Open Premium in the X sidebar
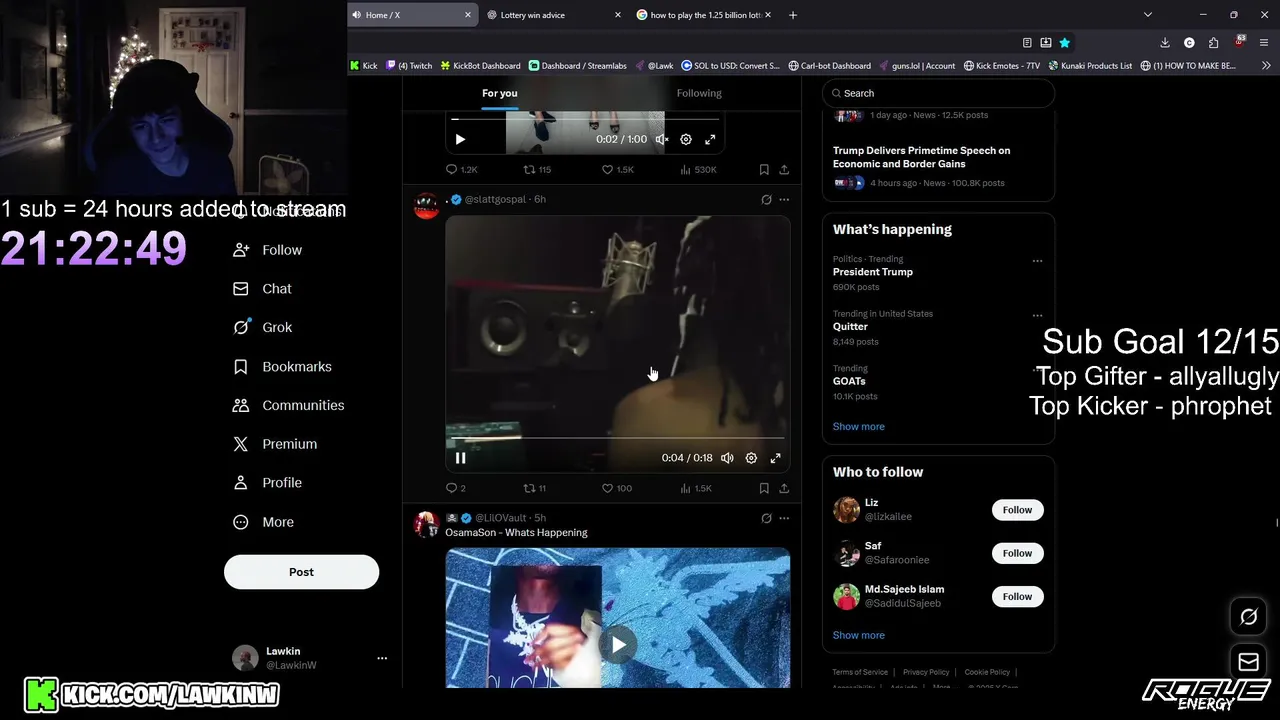The image size is (1280, 720). tap(275, 444)
